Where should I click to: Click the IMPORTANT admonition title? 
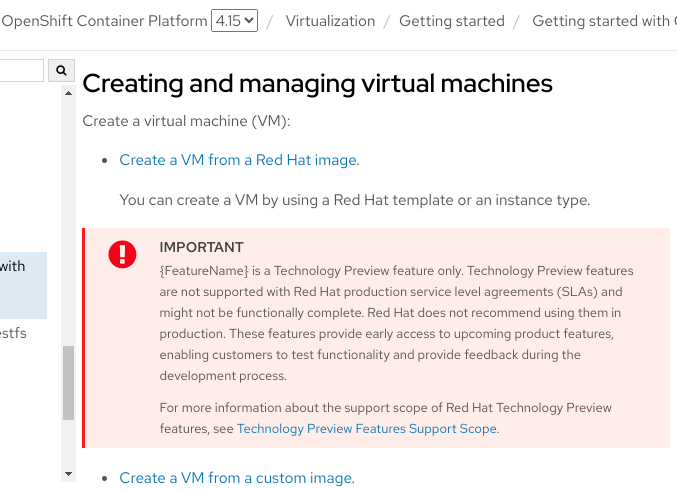pos(201,247)
